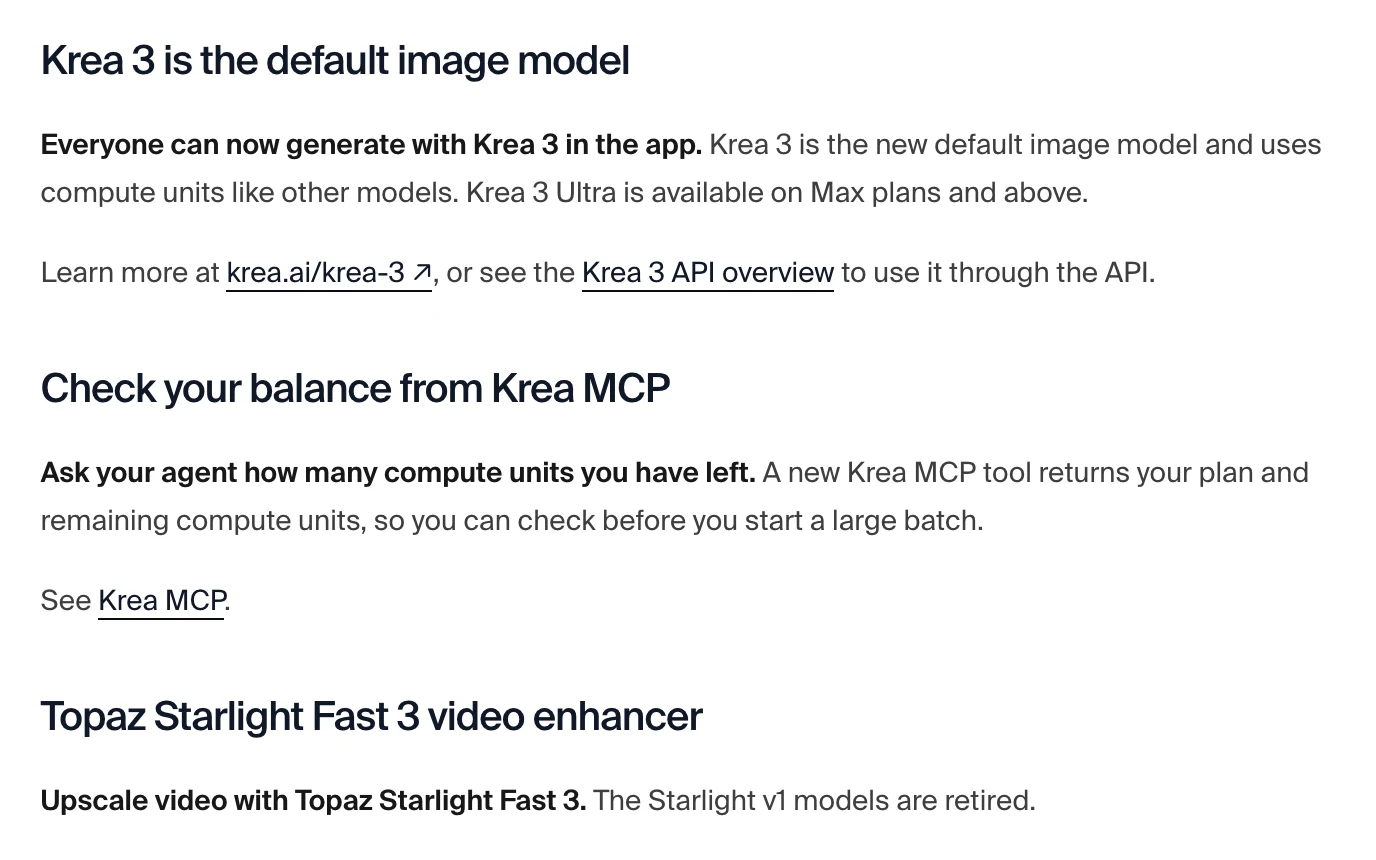This screenshot has width=1376, height=860.
Task: Open the krea.ai/krea-3 link
Action: (329, 272)
